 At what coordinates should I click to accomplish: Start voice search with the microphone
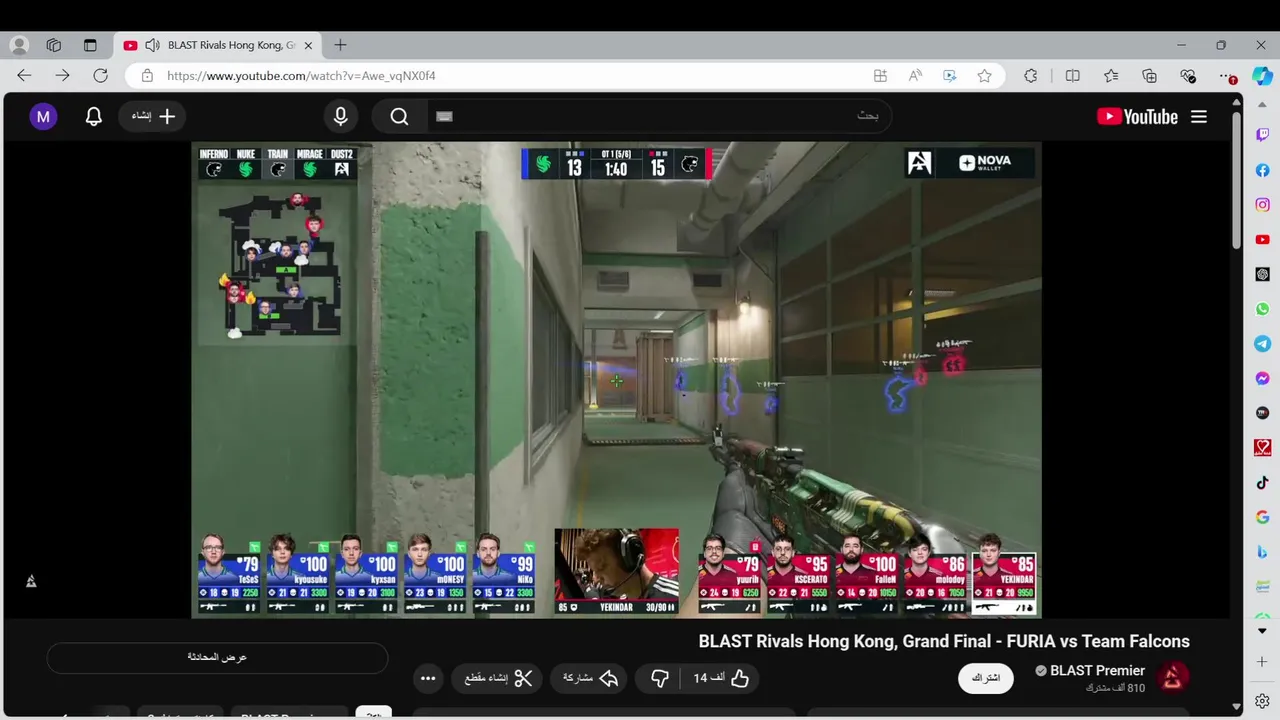tap(341, 117)
